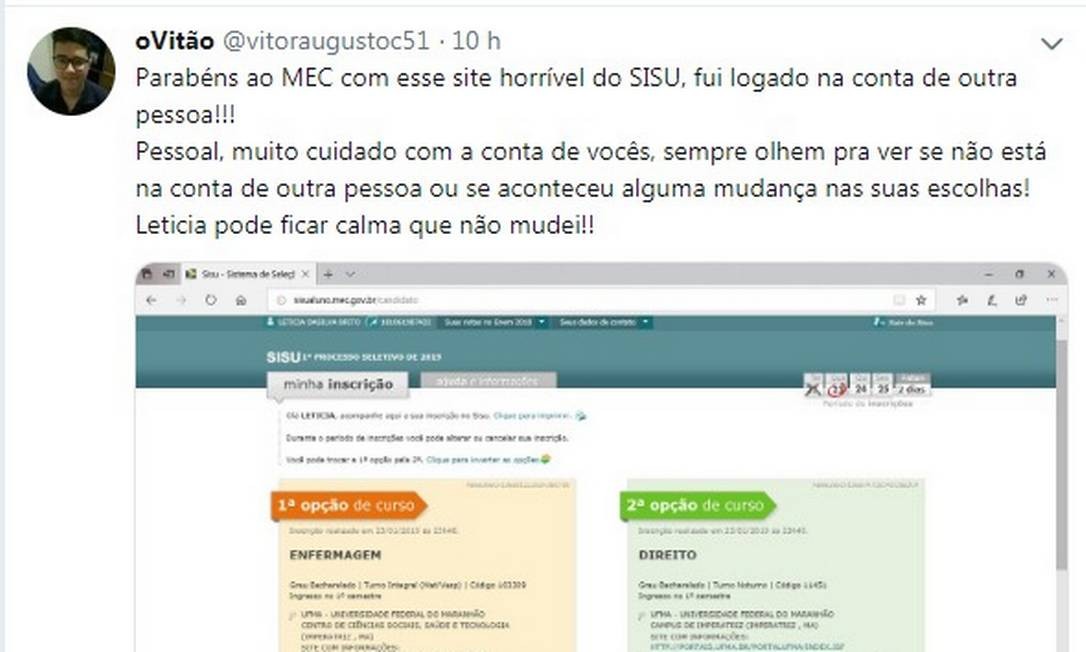Switch to the ajuda e informações tab

(488, 380)
